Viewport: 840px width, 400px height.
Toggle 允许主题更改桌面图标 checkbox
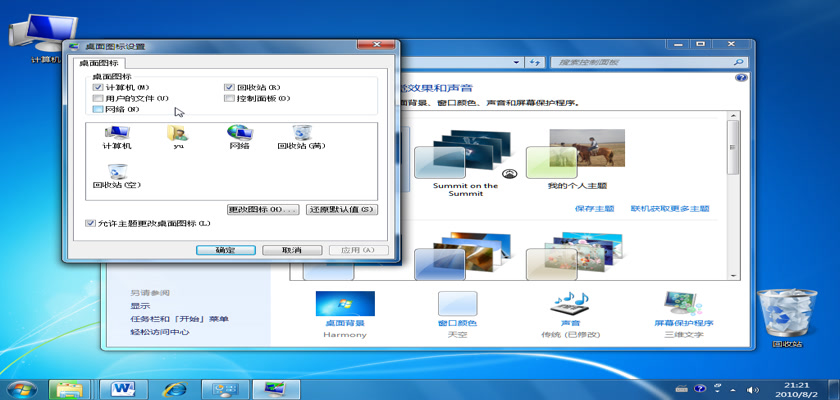[x=91, y=222]
